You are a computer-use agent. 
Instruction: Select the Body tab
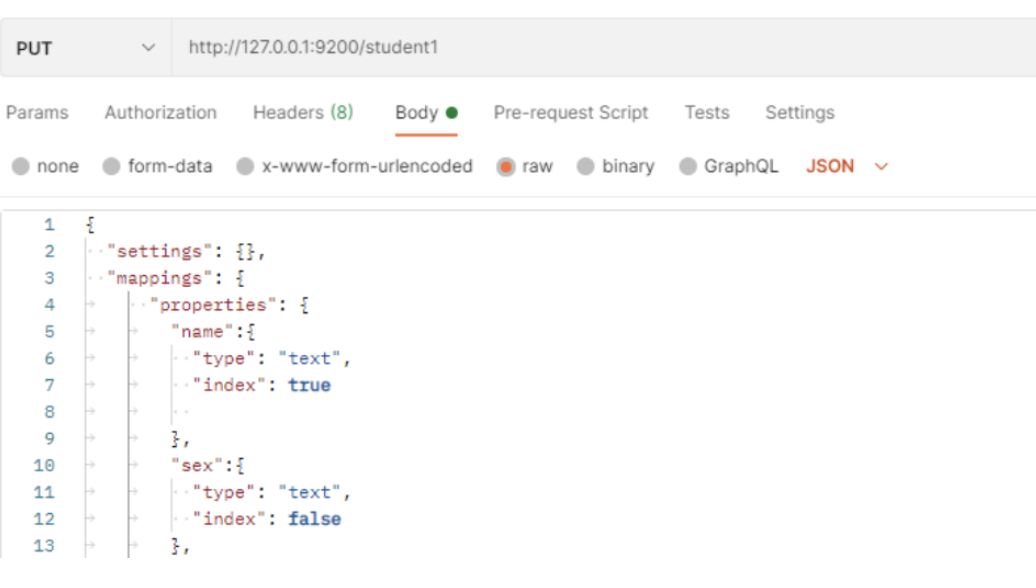[417, 113]
